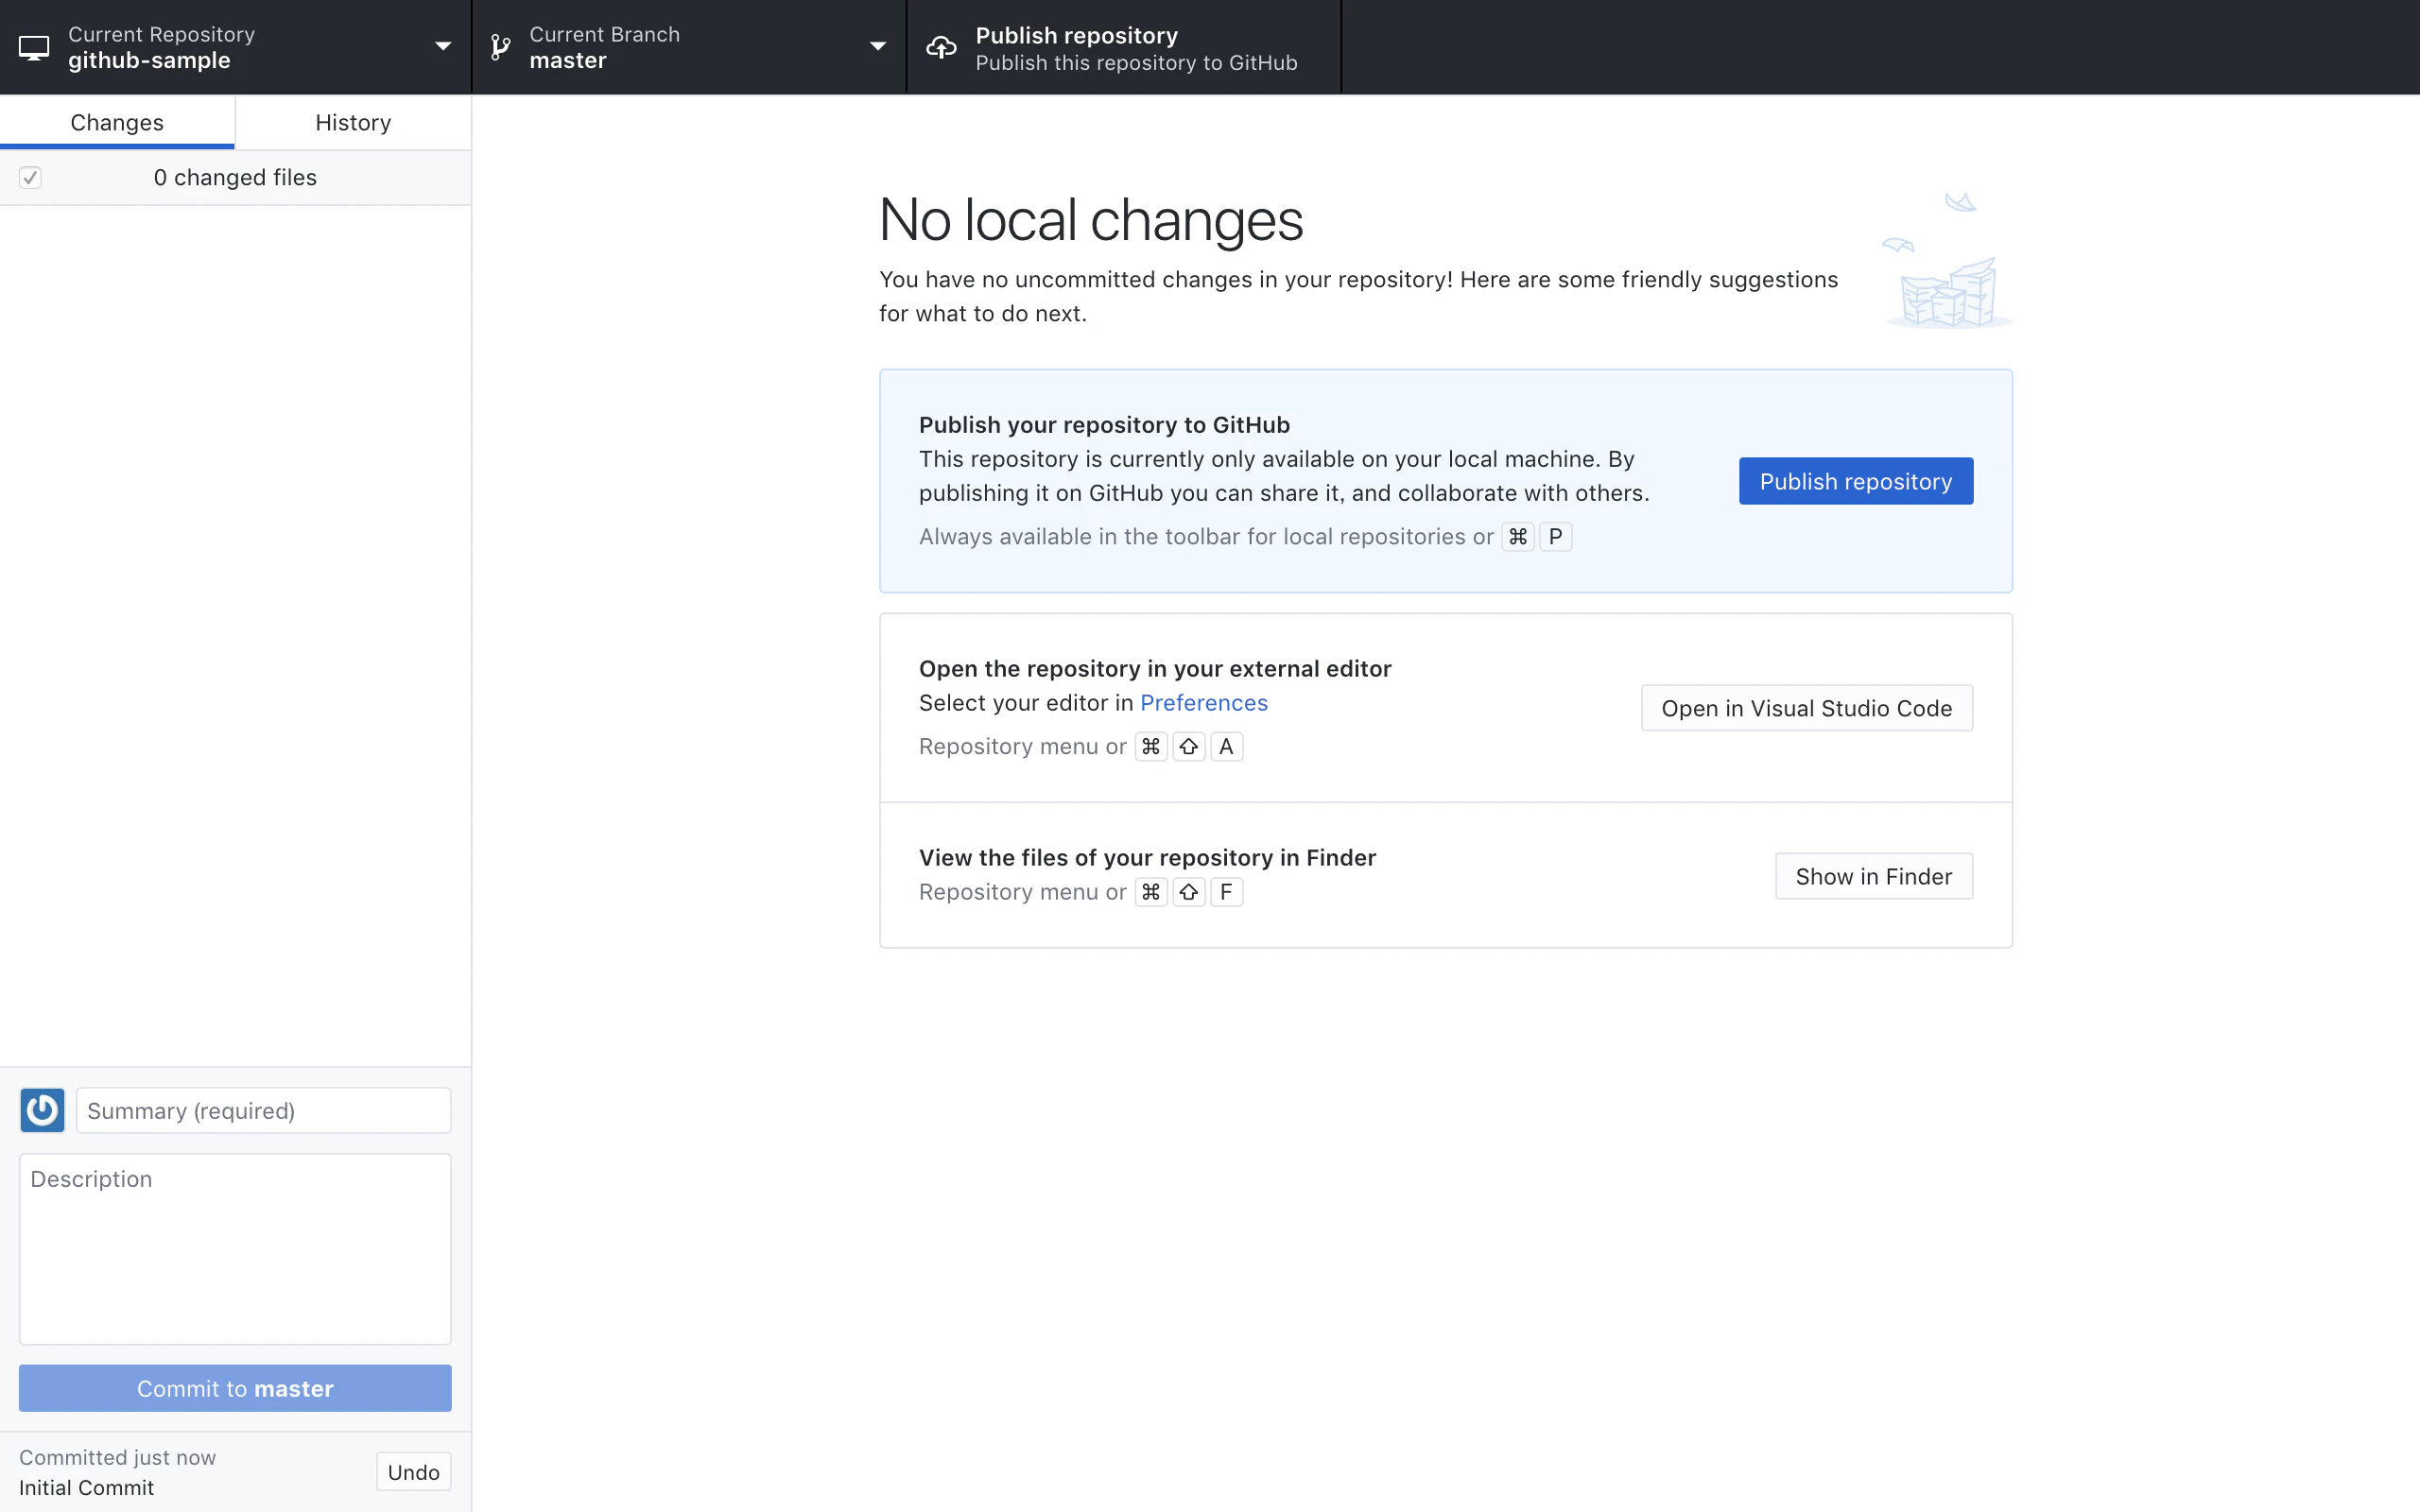This screenshot has height=1512, width=2420.
Task: Click Show in Finder button
Action: coord(1874,876)
